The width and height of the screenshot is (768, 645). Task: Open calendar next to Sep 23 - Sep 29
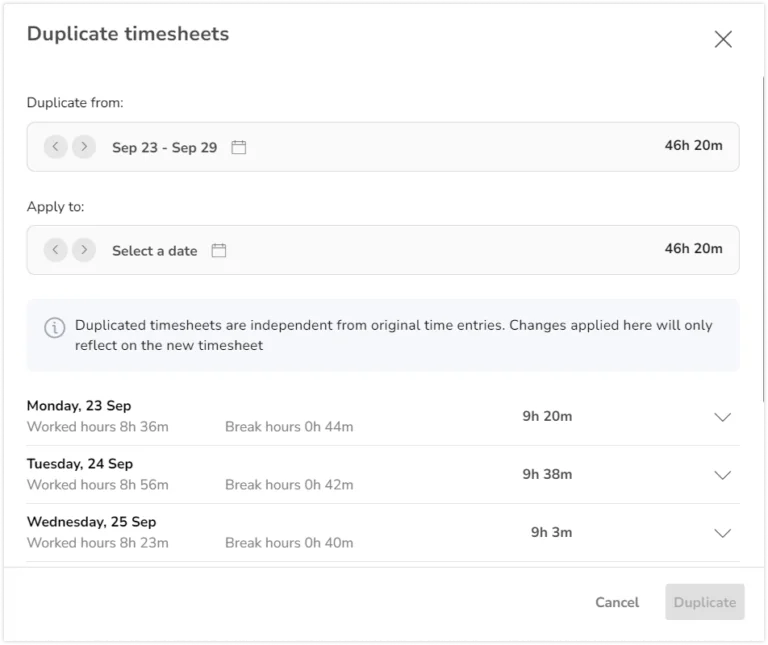click(239, 147)
